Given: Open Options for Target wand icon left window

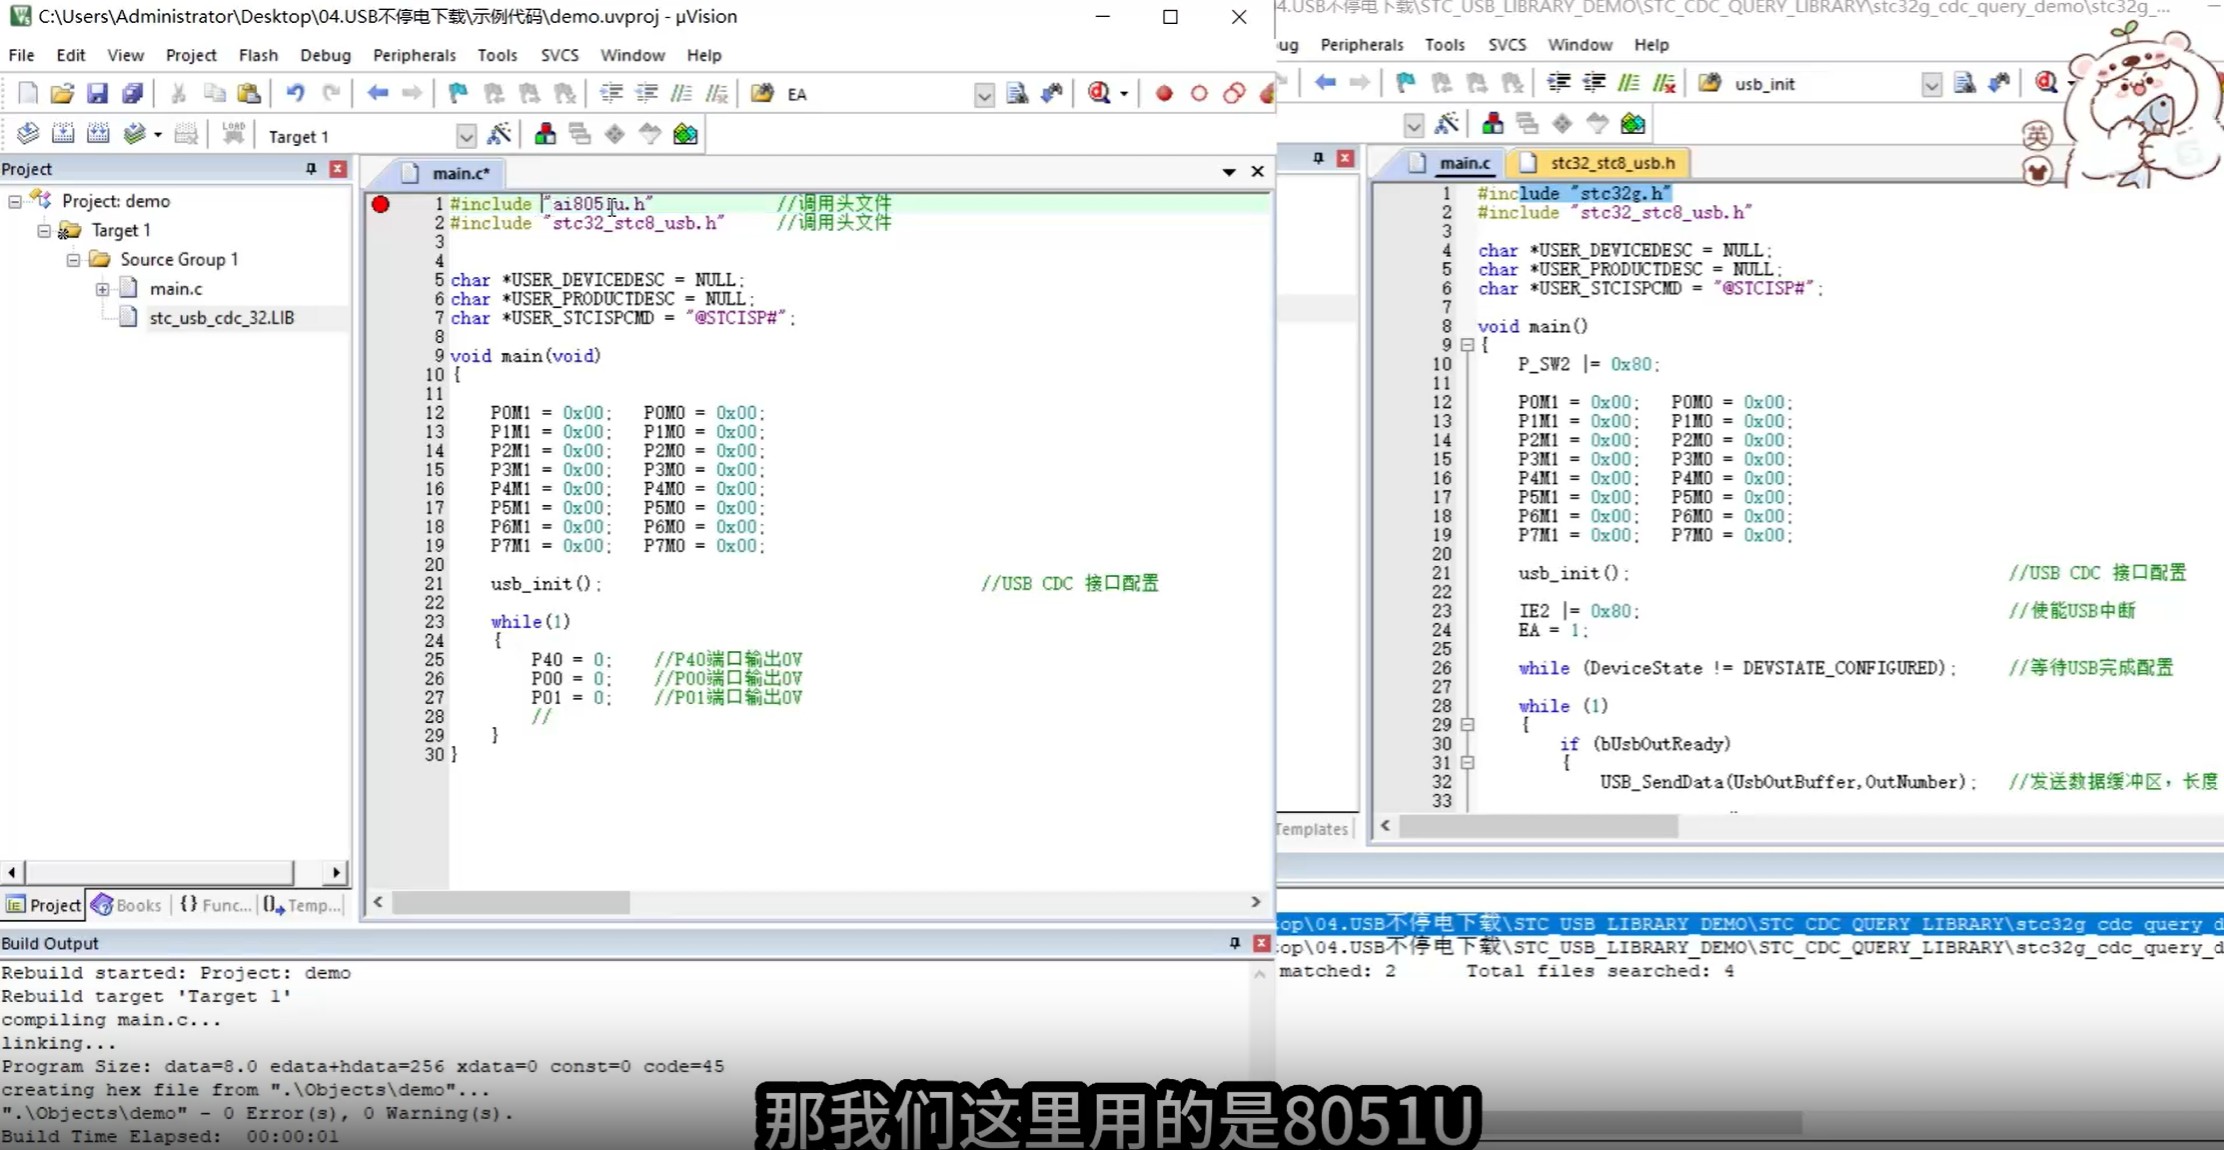Looking at the screenshot, I should [499, 134].
